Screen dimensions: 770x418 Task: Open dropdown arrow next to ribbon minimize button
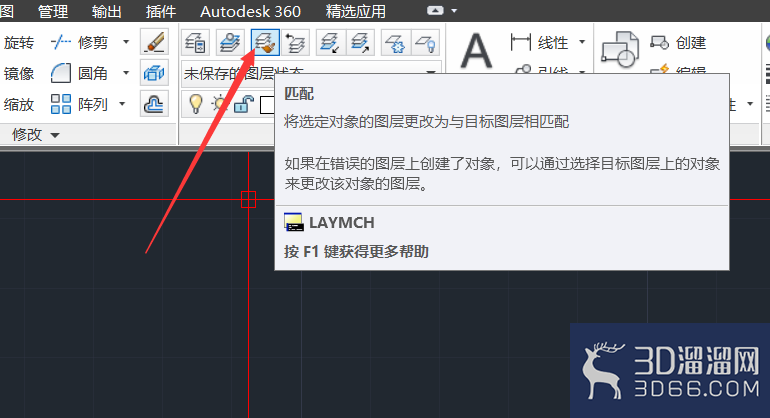tap(454, 10)
